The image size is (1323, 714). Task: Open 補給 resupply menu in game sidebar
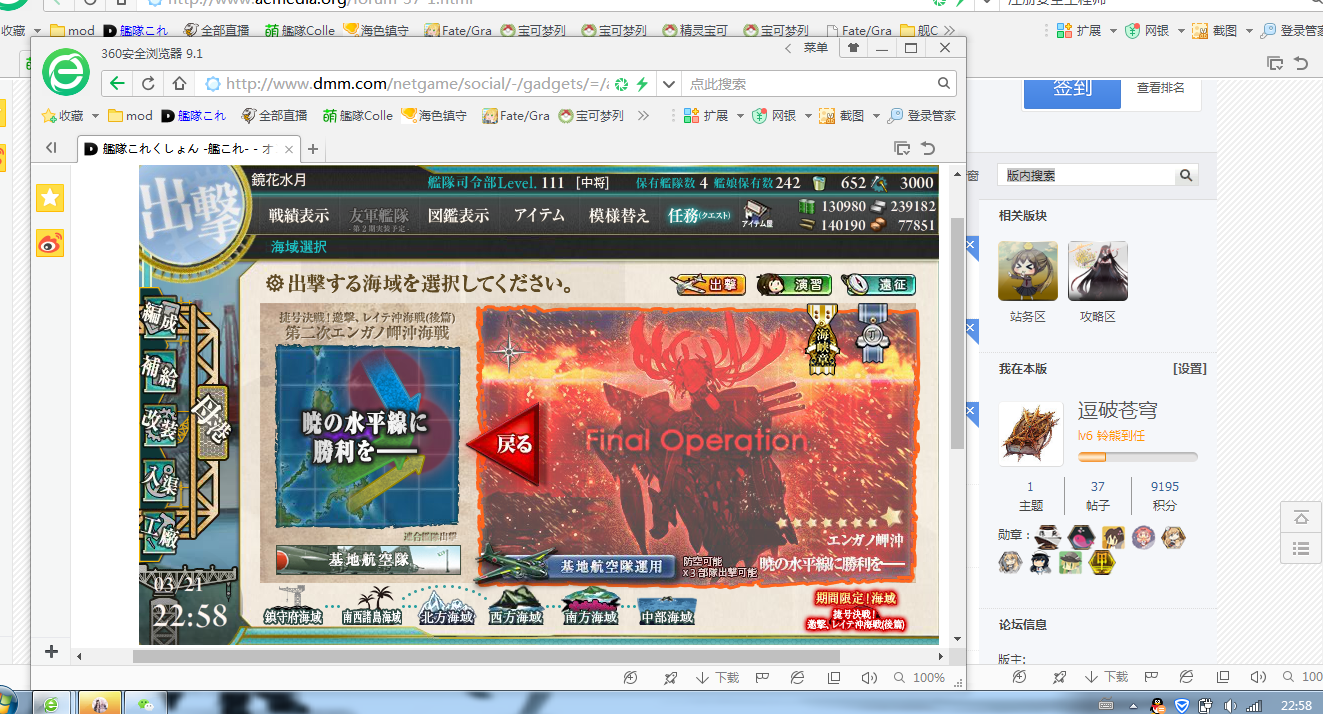(160, 370)
